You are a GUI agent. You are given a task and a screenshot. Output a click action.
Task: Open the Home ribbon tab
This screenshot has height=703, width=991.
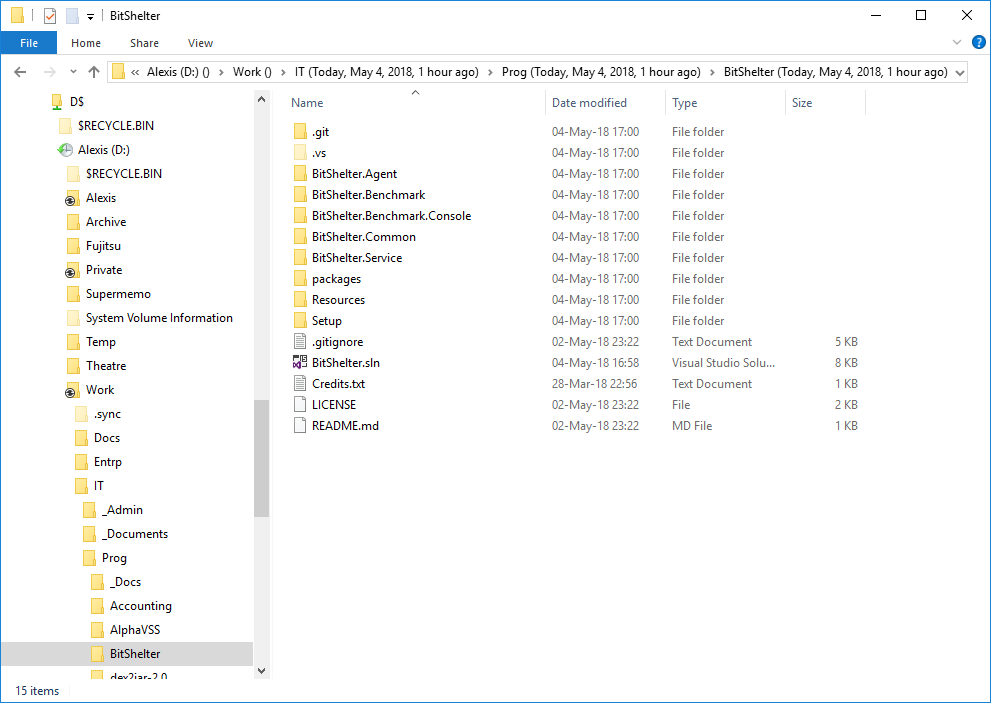(86, 43)
